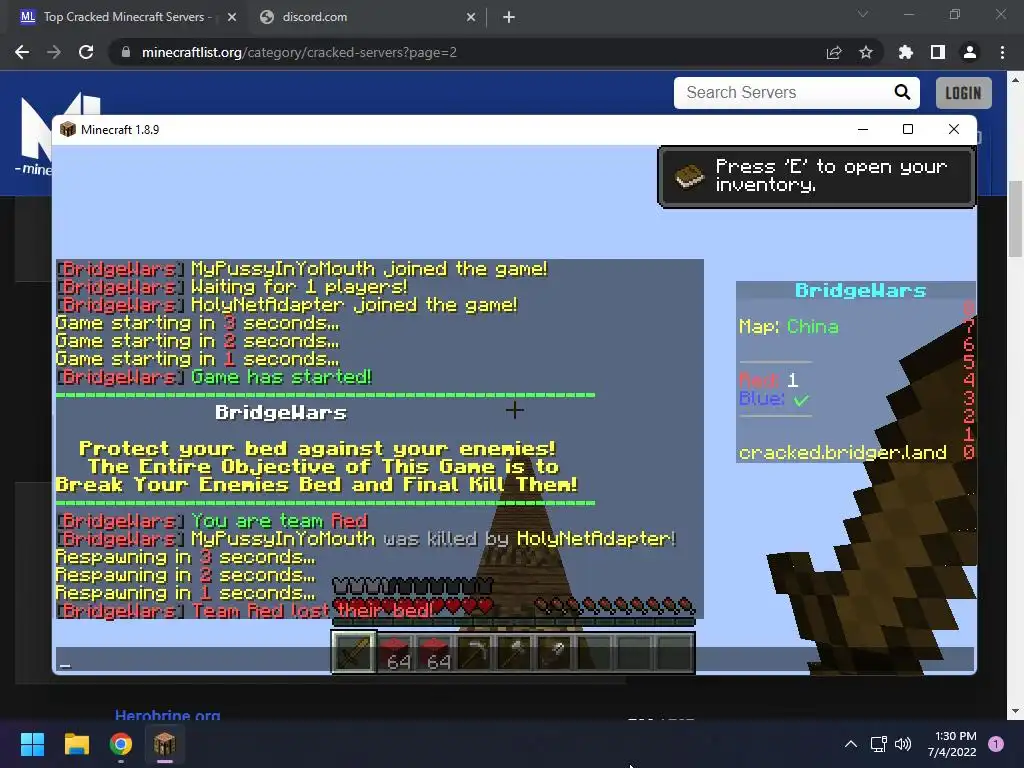Close the discord.com tab
Screen dimensions: 1024x768
coord(471,17)
